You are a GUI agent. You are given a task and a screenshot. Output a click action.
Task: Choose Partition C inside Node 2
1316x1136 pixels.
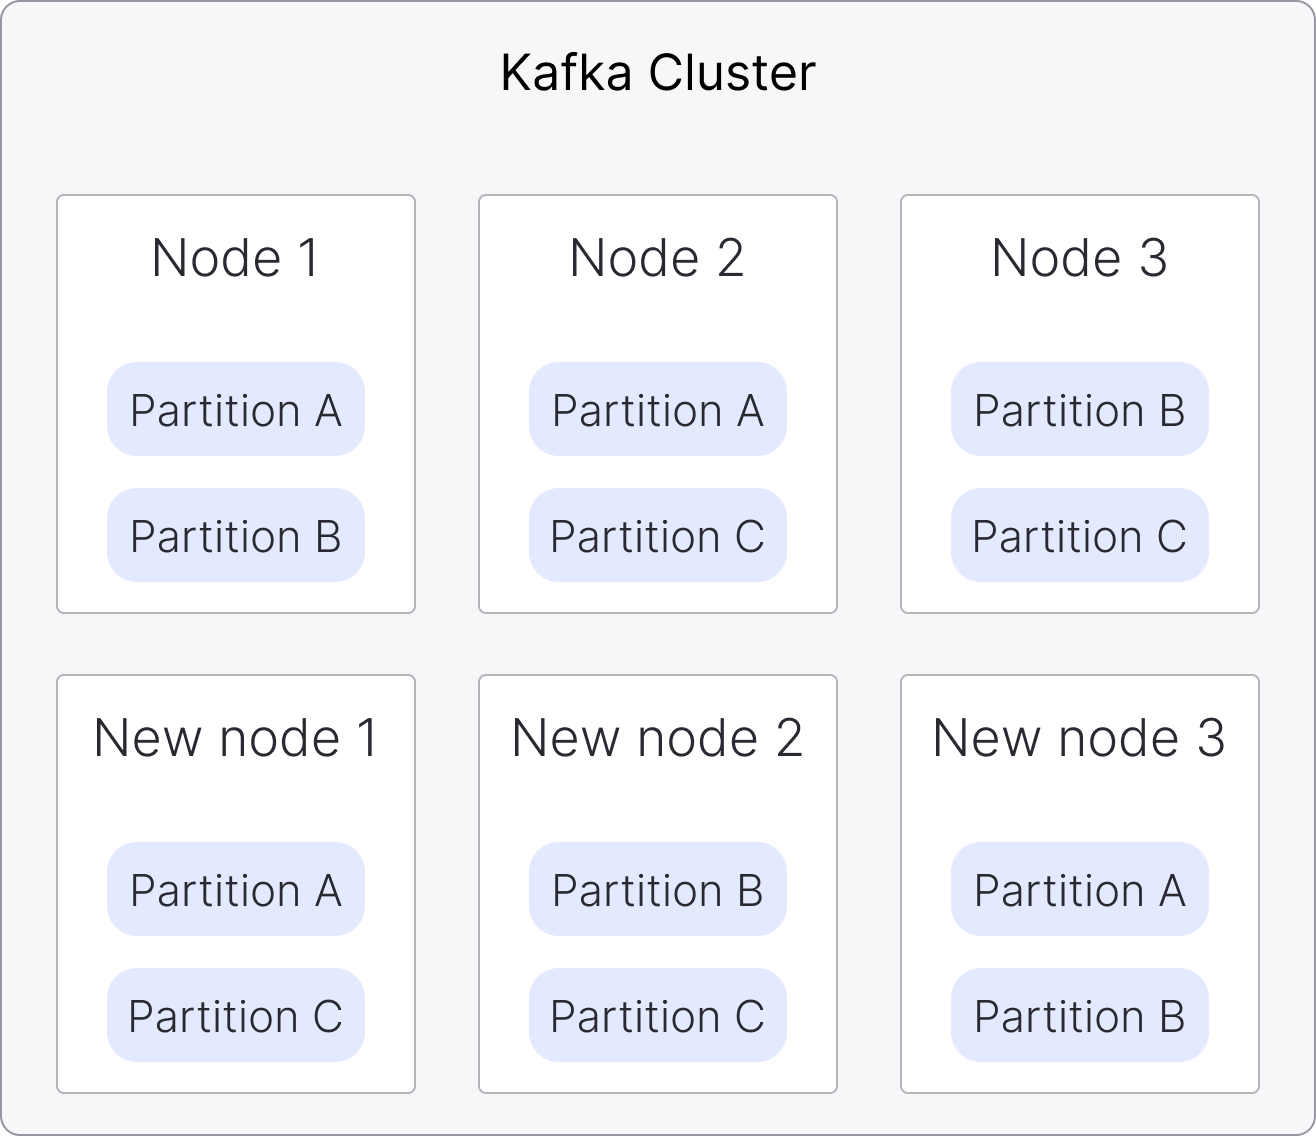click(x=657, y=536)
